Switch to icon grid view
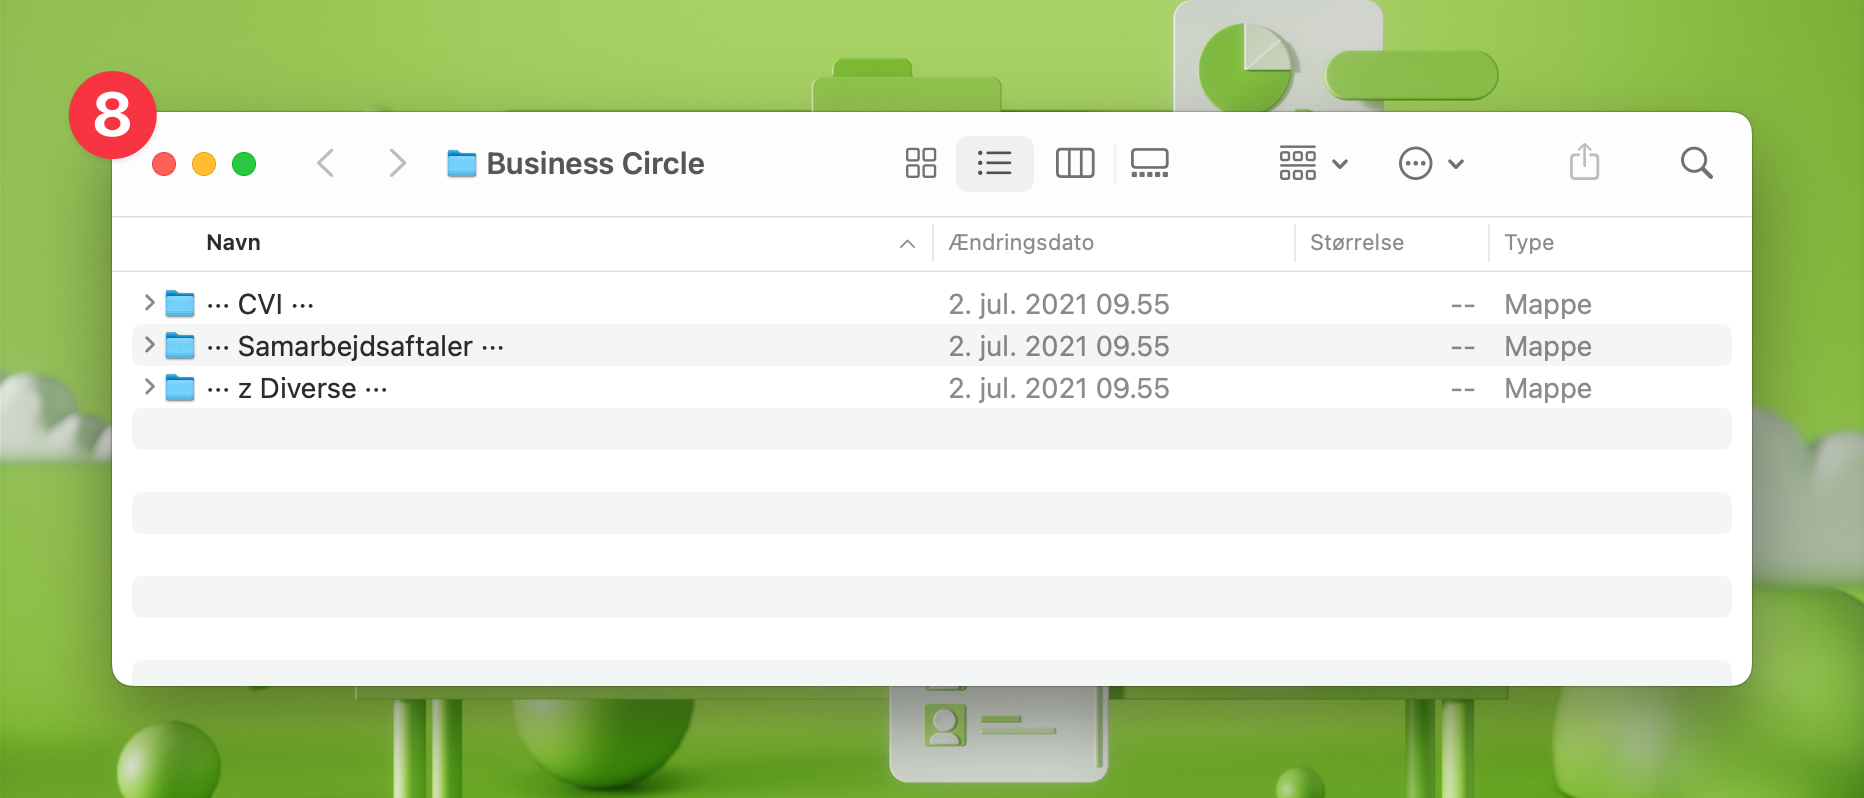Image resolution: width=1864 pixels, height=798 pixels. (x=920, y=163)
